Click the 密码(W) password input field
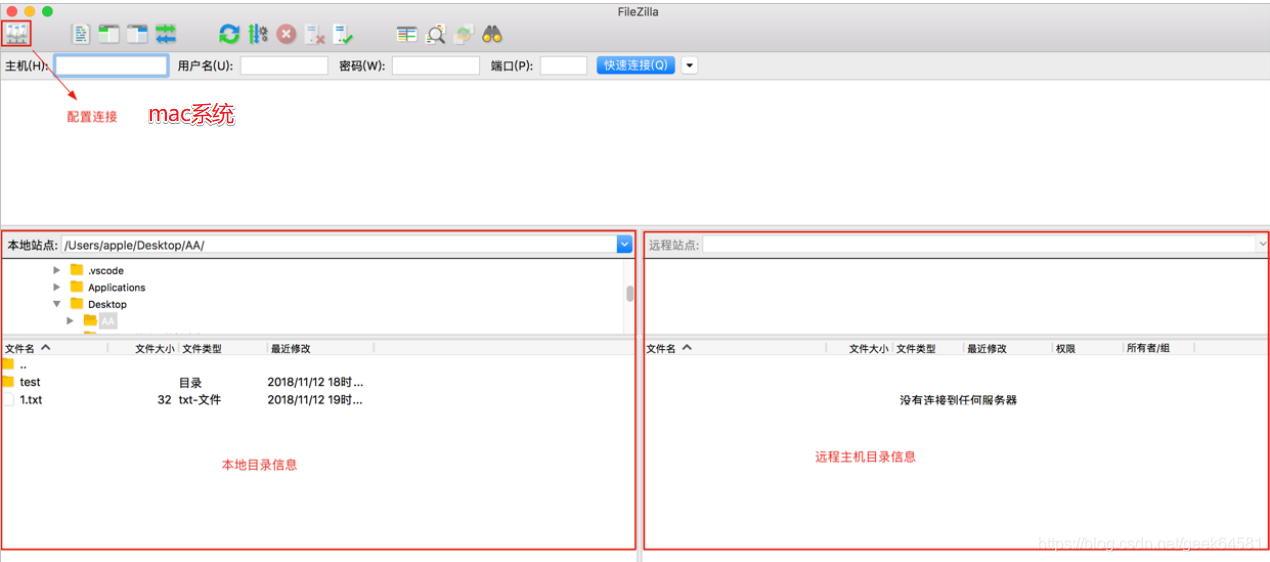1270x562 pixels. 436,66
